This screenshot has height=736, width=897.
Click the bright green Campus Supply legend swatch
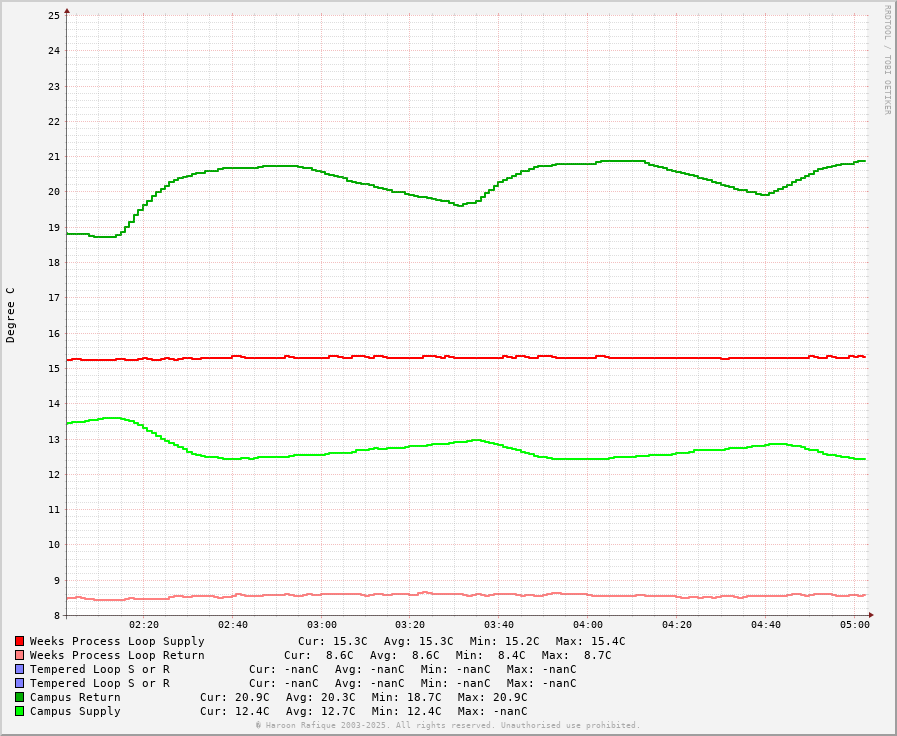point(19,711)
